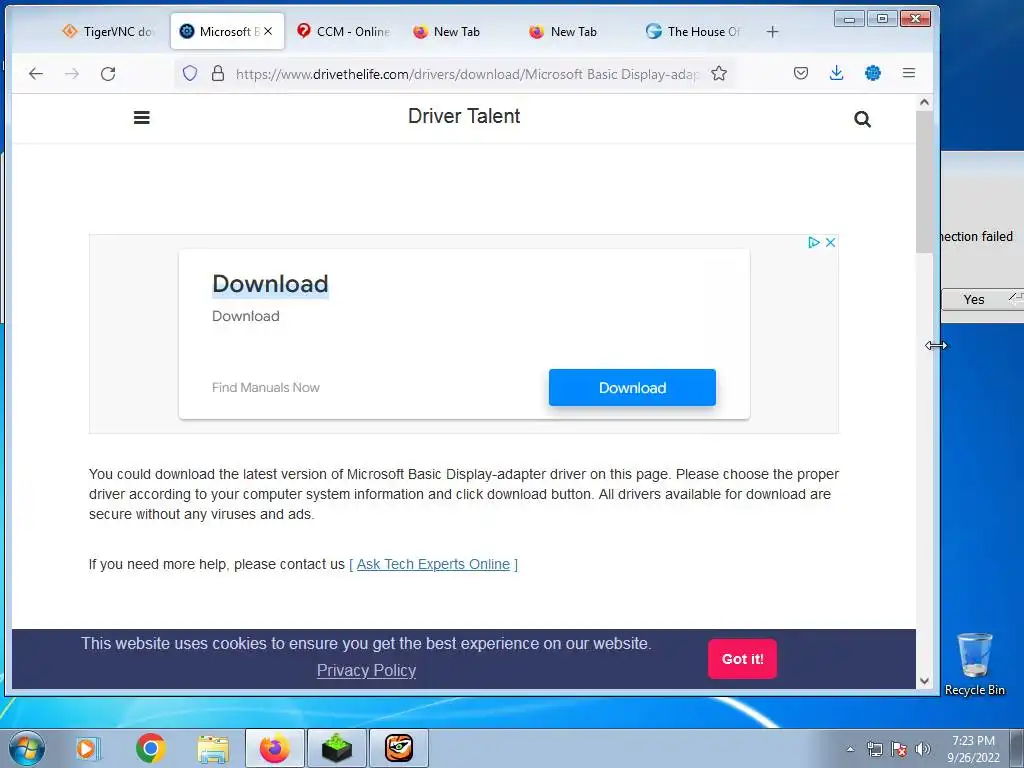Screen dimensions: 1024x768
Task: Bookmark this page with the star icon
Action: tap(719, 73)
